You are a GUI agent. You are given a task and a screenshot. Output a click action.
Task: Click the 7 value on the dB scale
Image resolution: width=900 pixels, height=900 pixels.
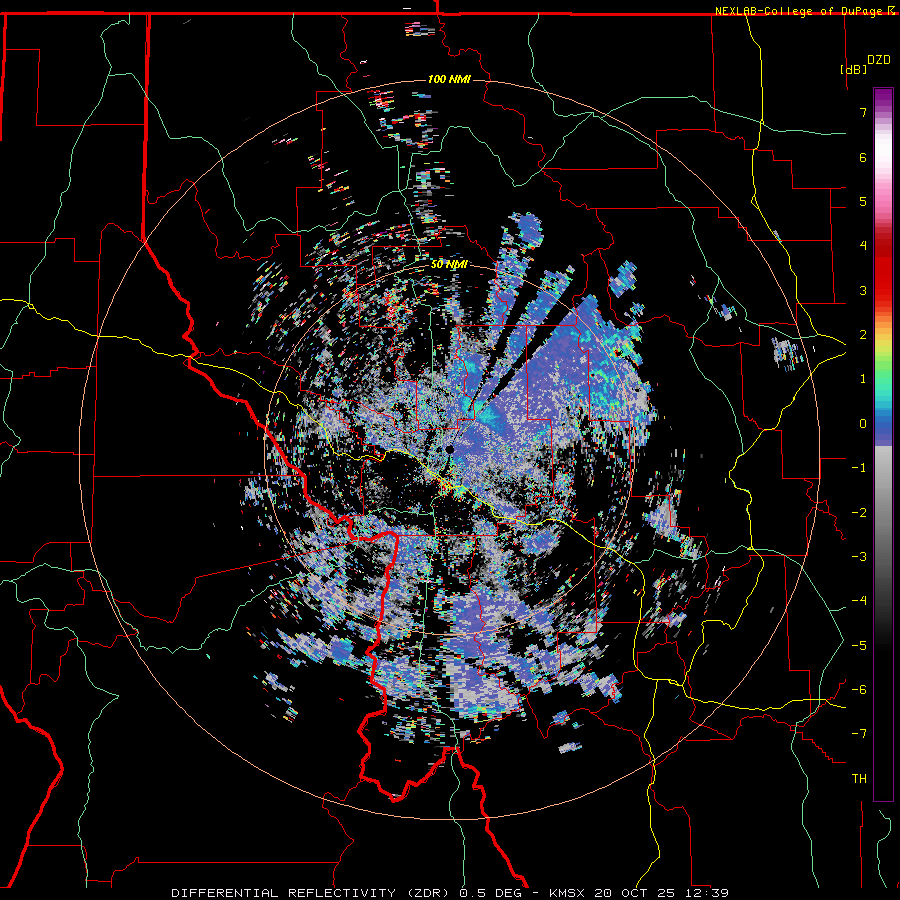(x=863, y=112)
